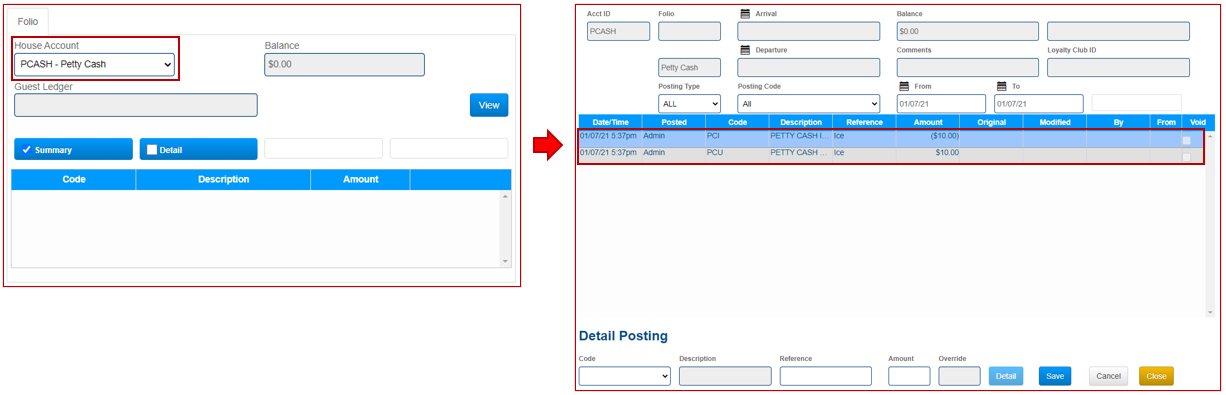Select the Folio tab
1226x395 pixels.
tap(29, 21)
